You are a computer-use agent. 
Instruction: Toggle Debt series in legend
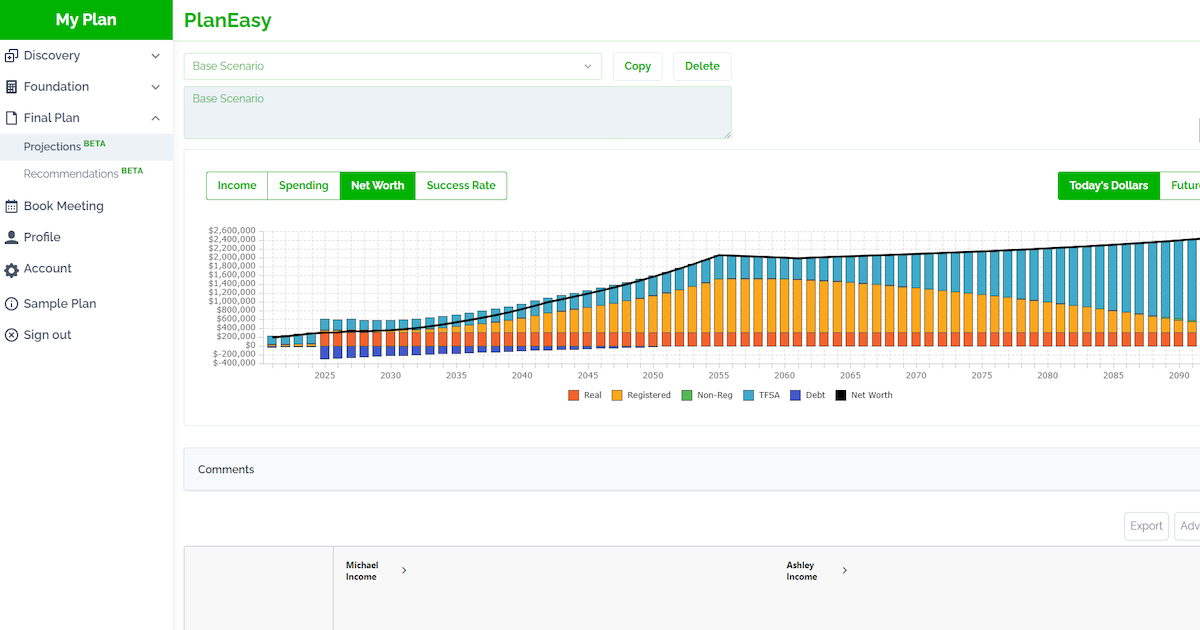click(808, 395)
